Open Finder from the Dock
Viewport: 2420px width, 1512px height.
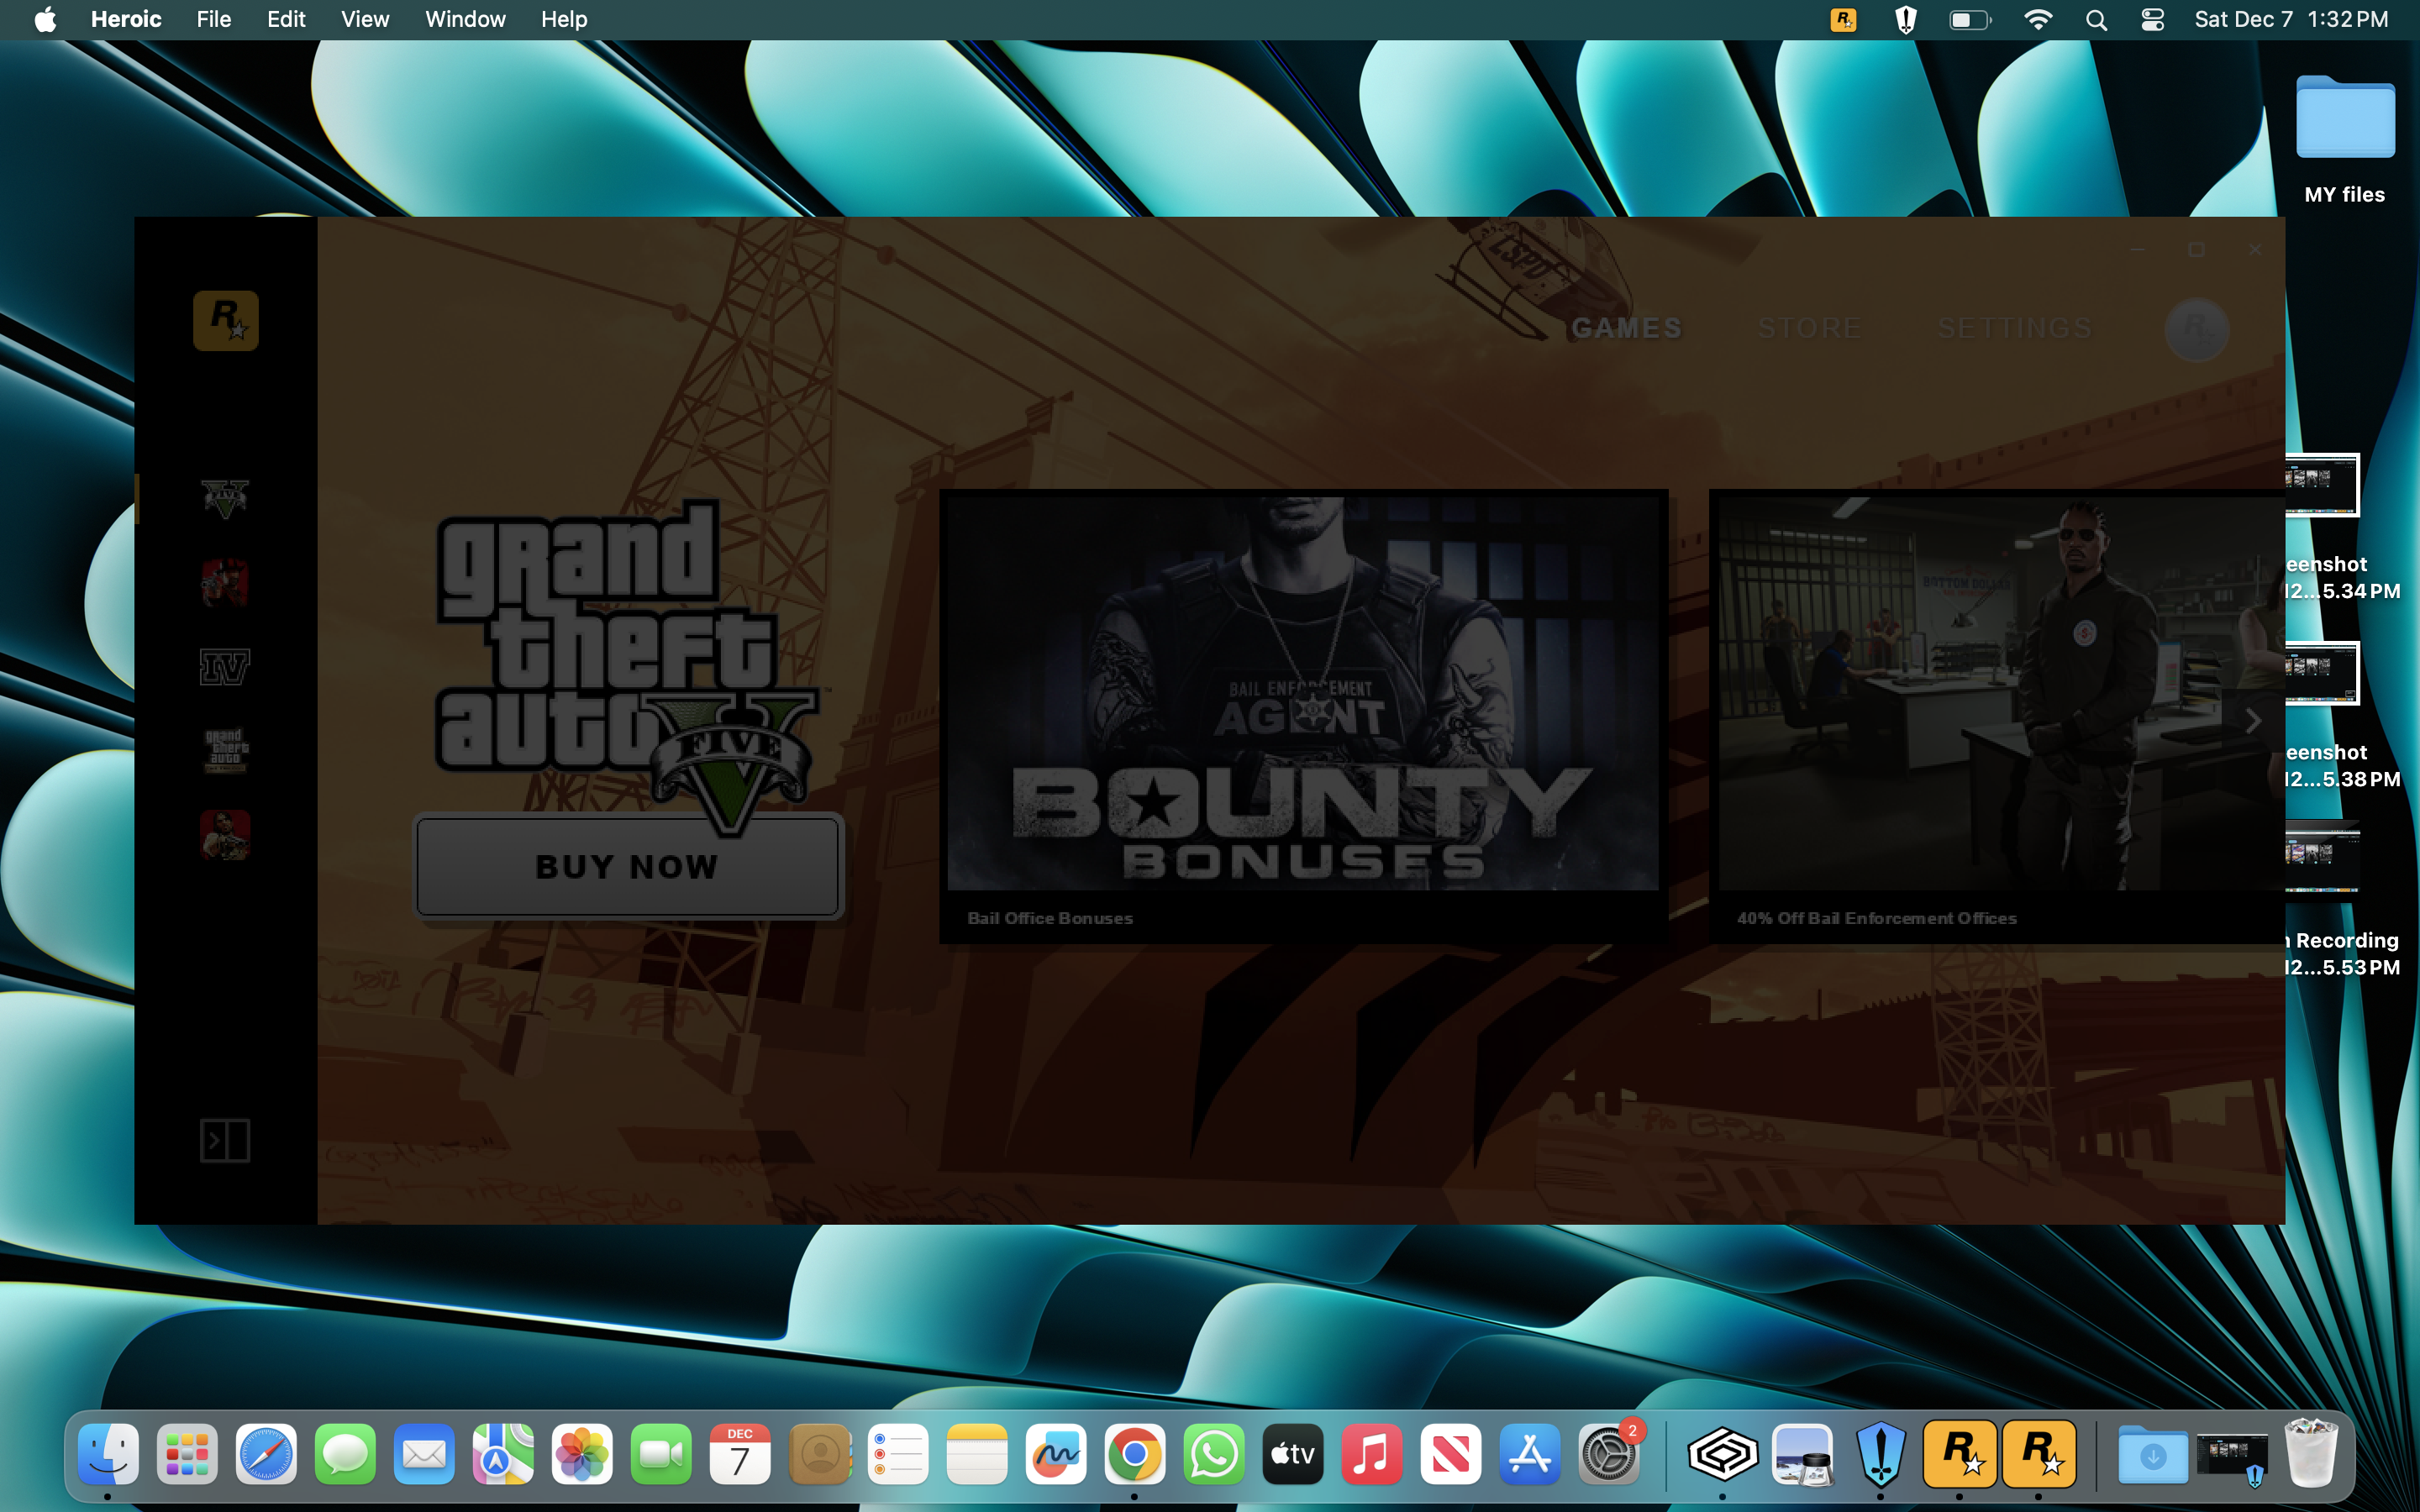point(108,1454)
